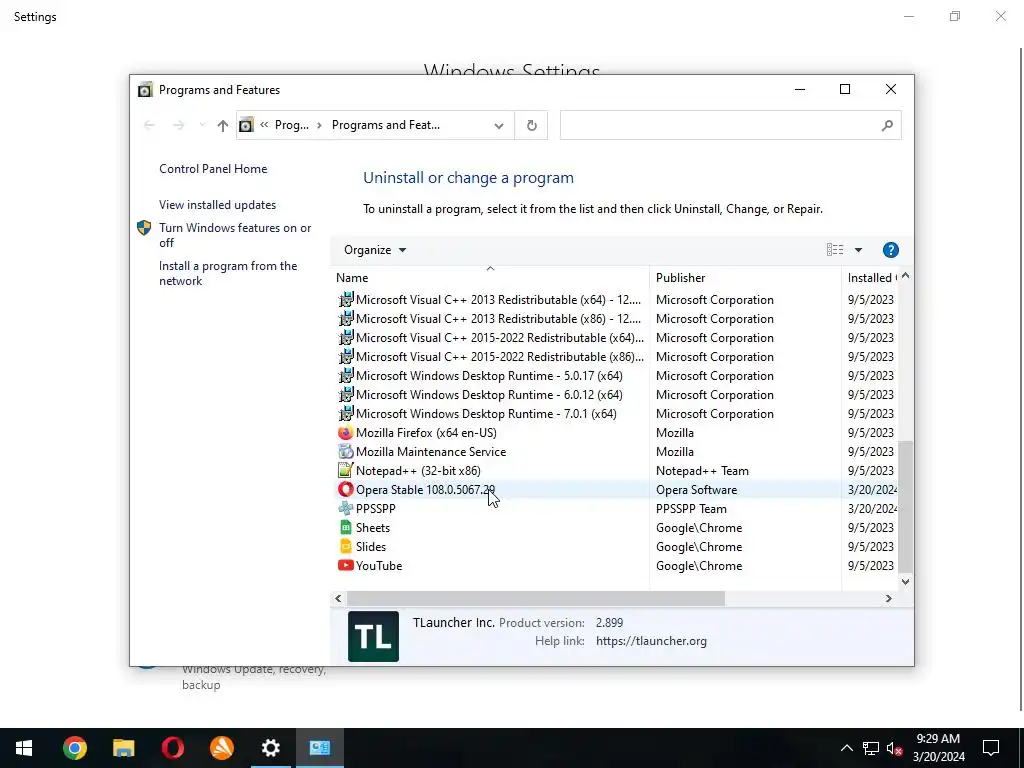Open Control Panel Home link
1024x768 pixels.
[213, 168]
